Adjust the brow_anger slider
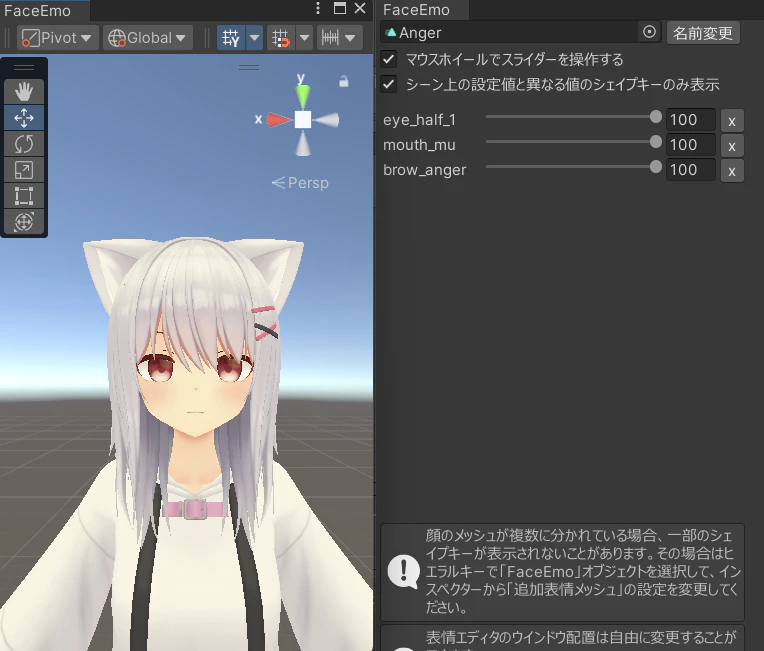Image resolution: width=764 pixels, height=651 pixels. (x=573, y=167)
